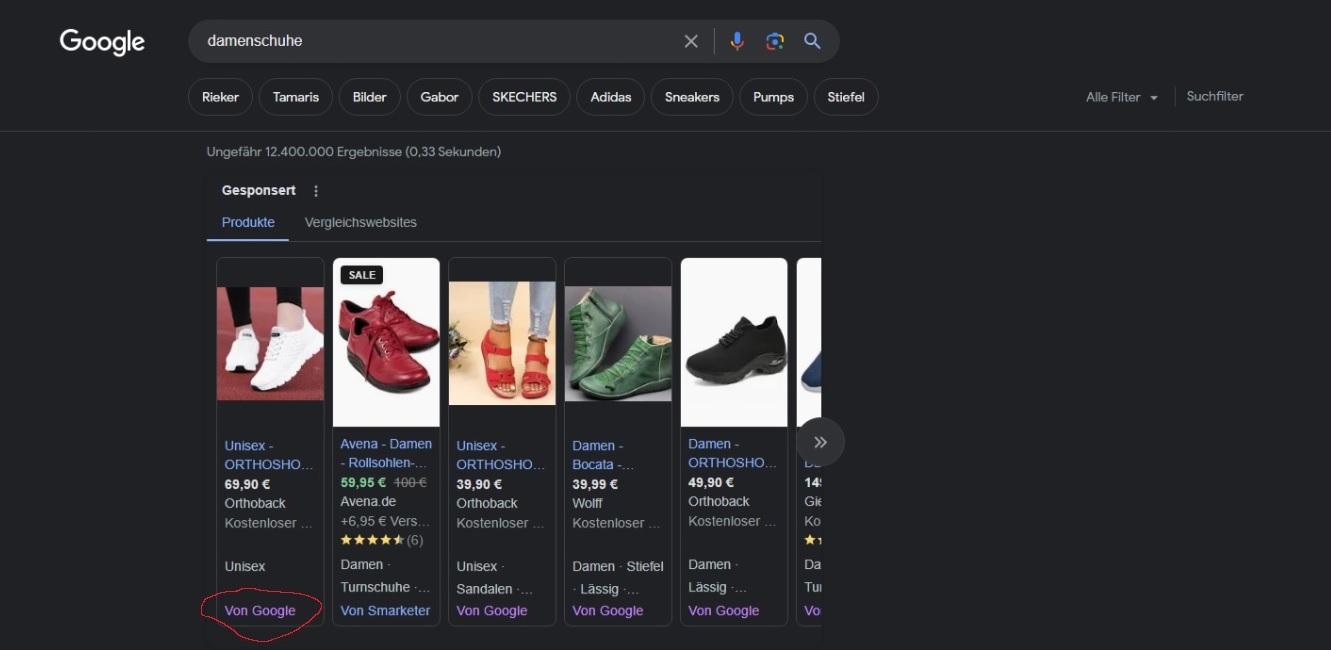Open the 39,90 € Unisex ORTHOSHO title link
The width and height of the screenshot is (1331, 650).
(501, 455)
